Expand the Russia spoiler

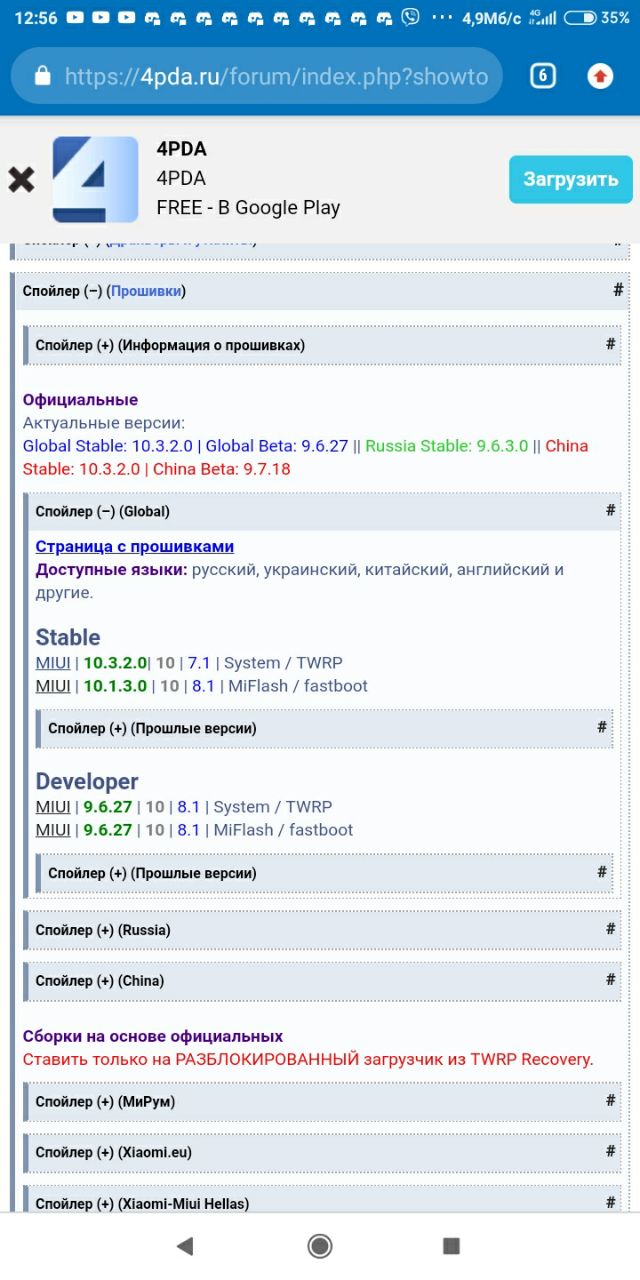click(x=322, y=930)
